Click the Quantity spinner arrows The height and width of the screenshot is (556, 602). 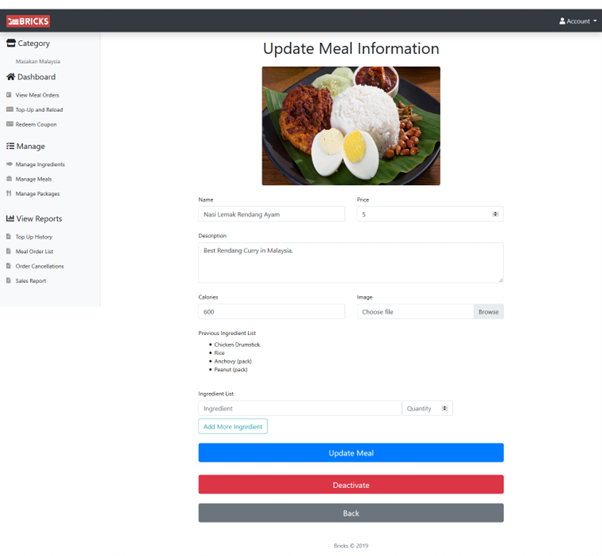click(x=445, y=408)
